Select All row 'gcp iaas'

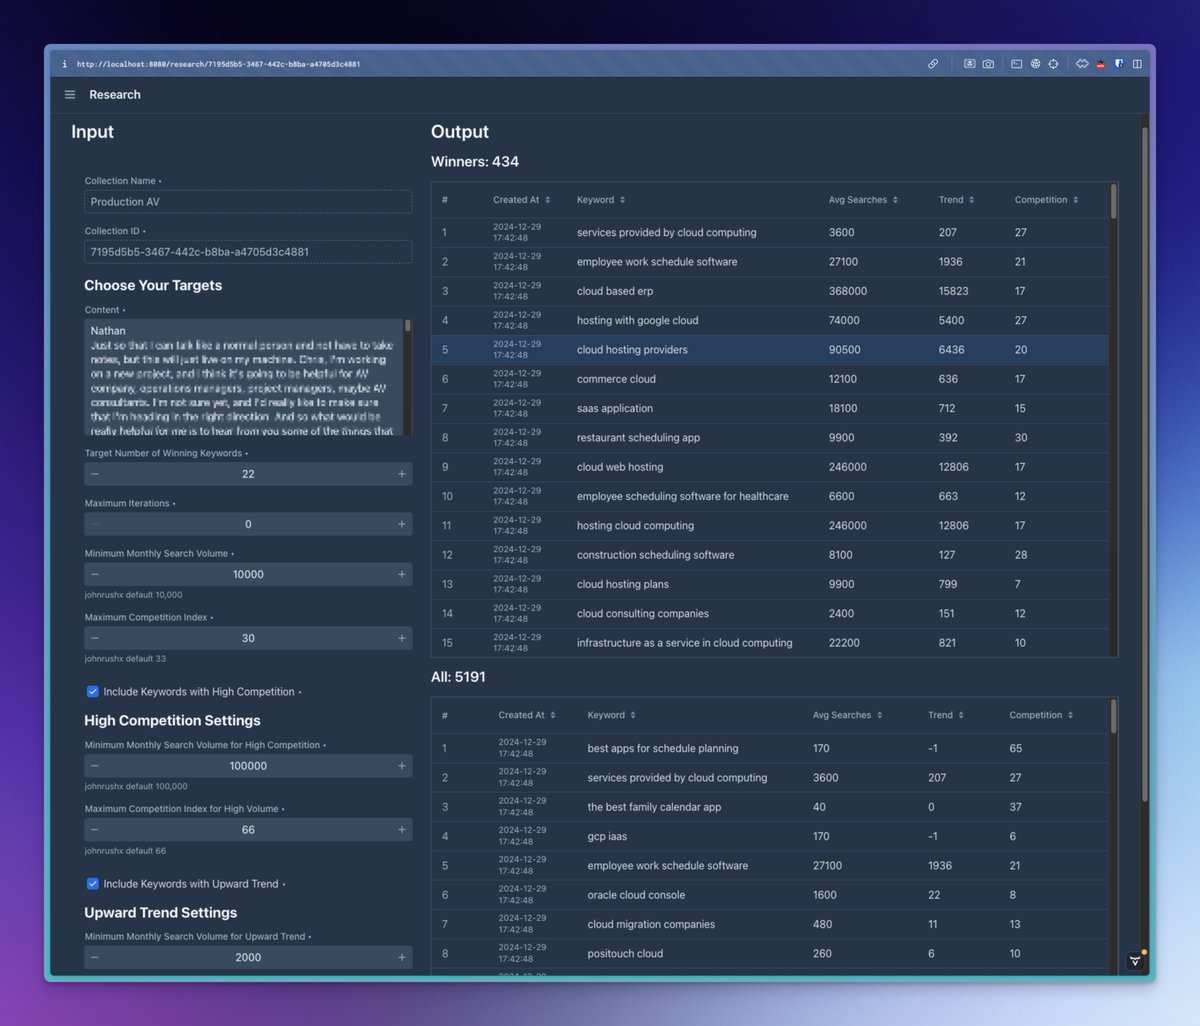point(770,836)
